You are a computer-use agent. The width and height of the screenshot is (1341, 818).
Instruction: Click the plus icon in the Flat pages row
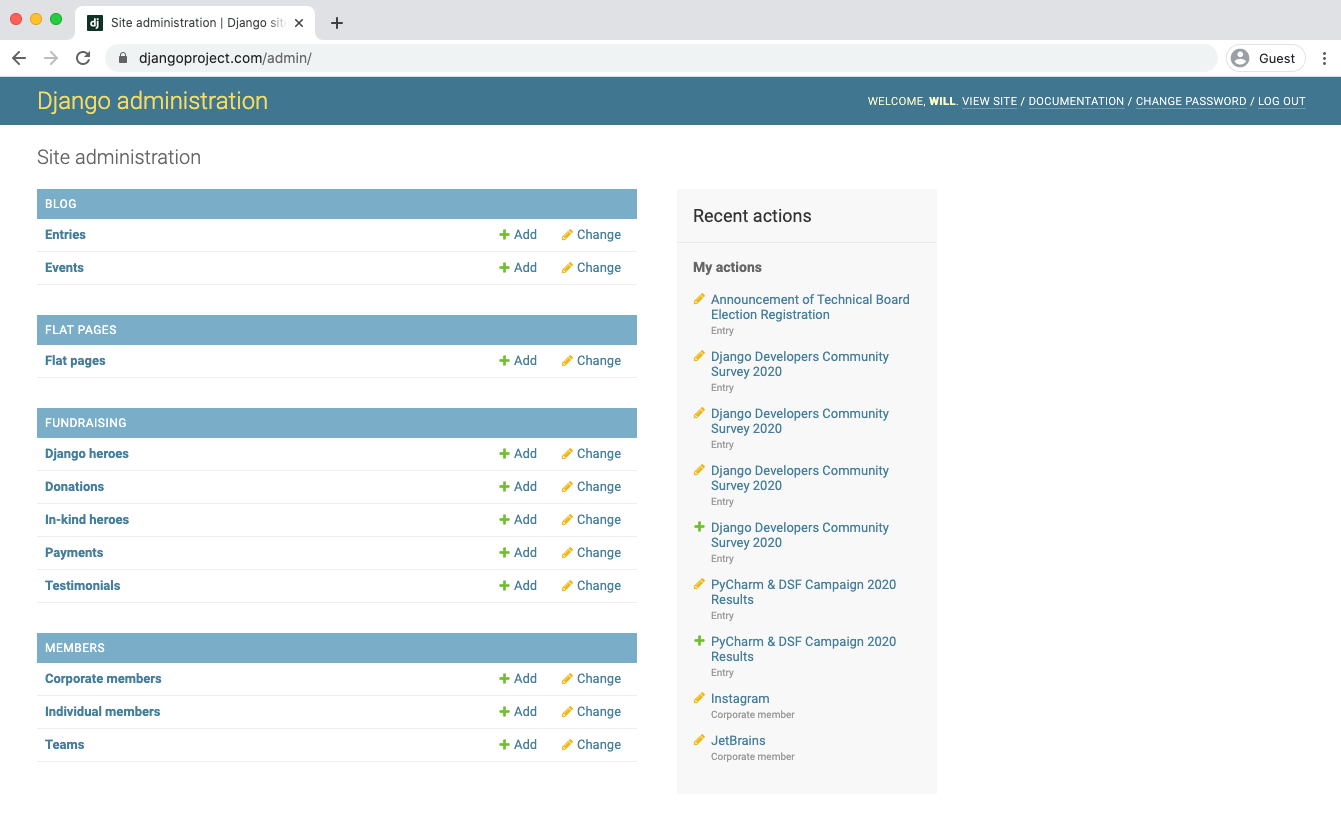tap(505, 361)
